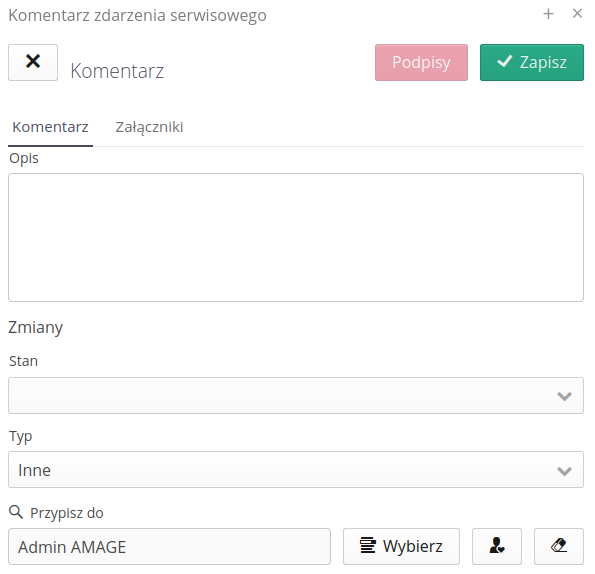Switch to the Załączniki tab
Viewport: 595px width, 574px height.
(149, 127)
